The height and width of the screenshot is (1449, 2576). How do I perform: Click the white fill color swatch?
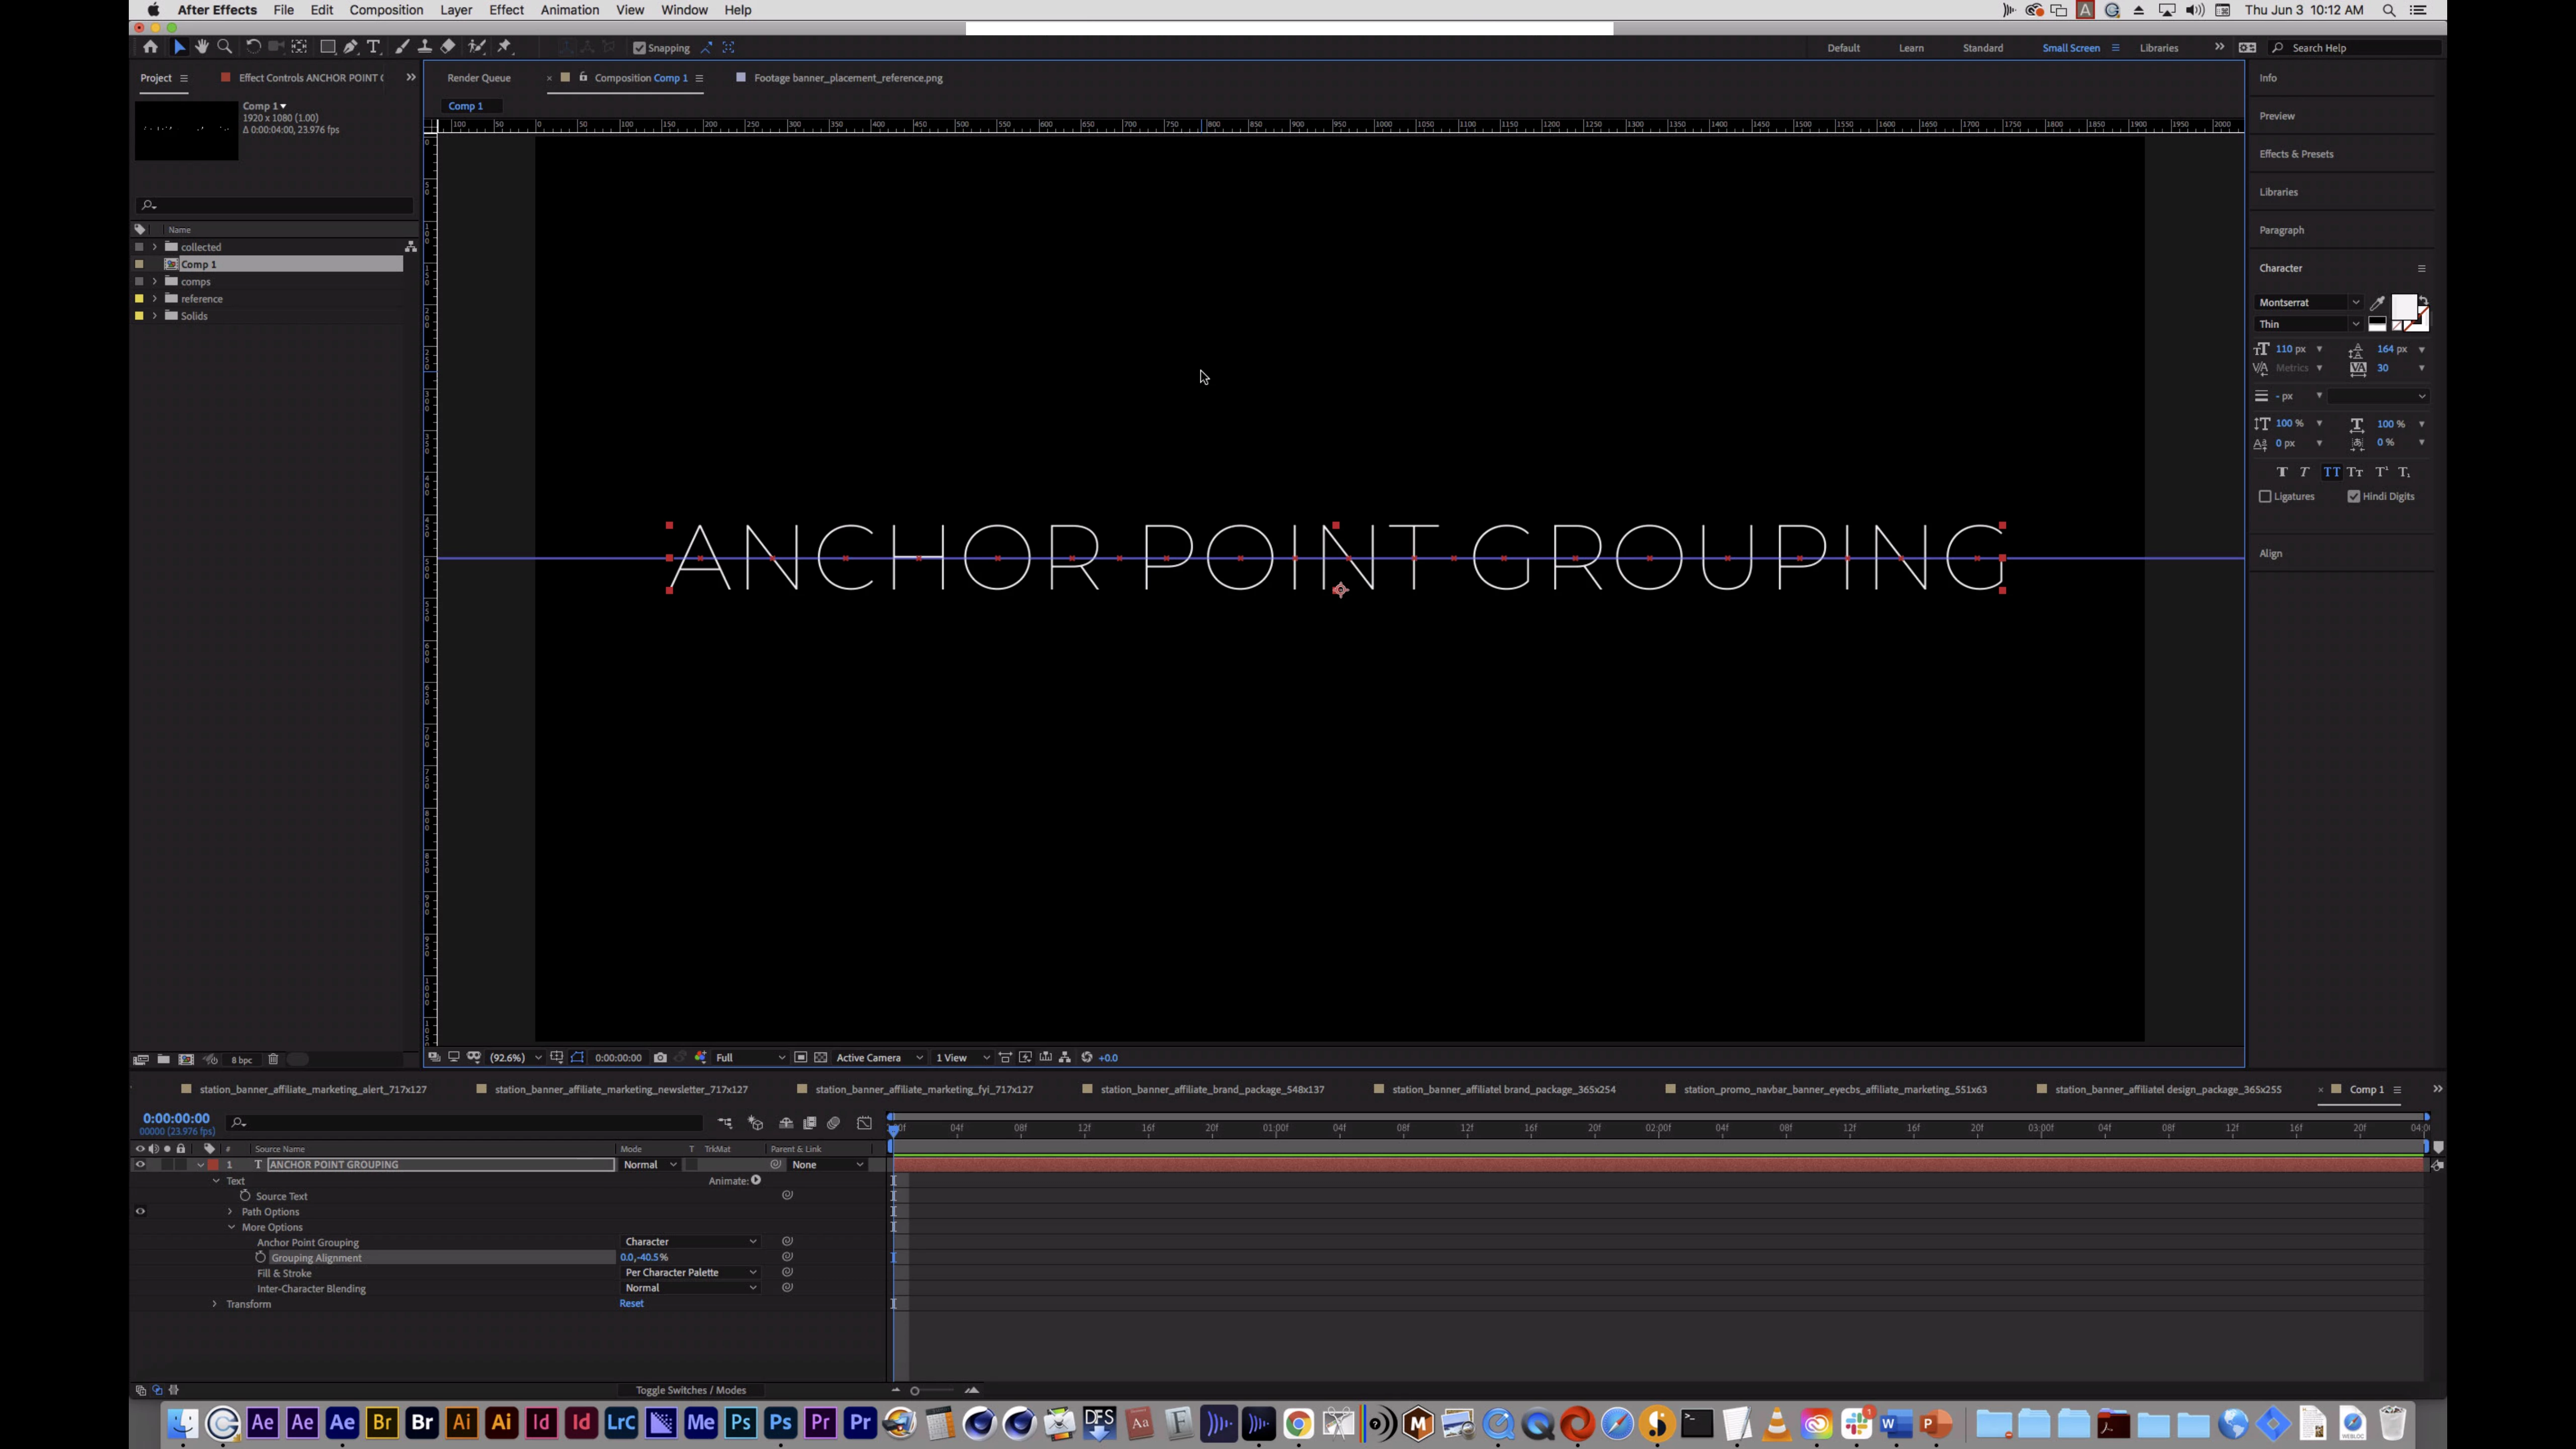tap(2402, 307)
